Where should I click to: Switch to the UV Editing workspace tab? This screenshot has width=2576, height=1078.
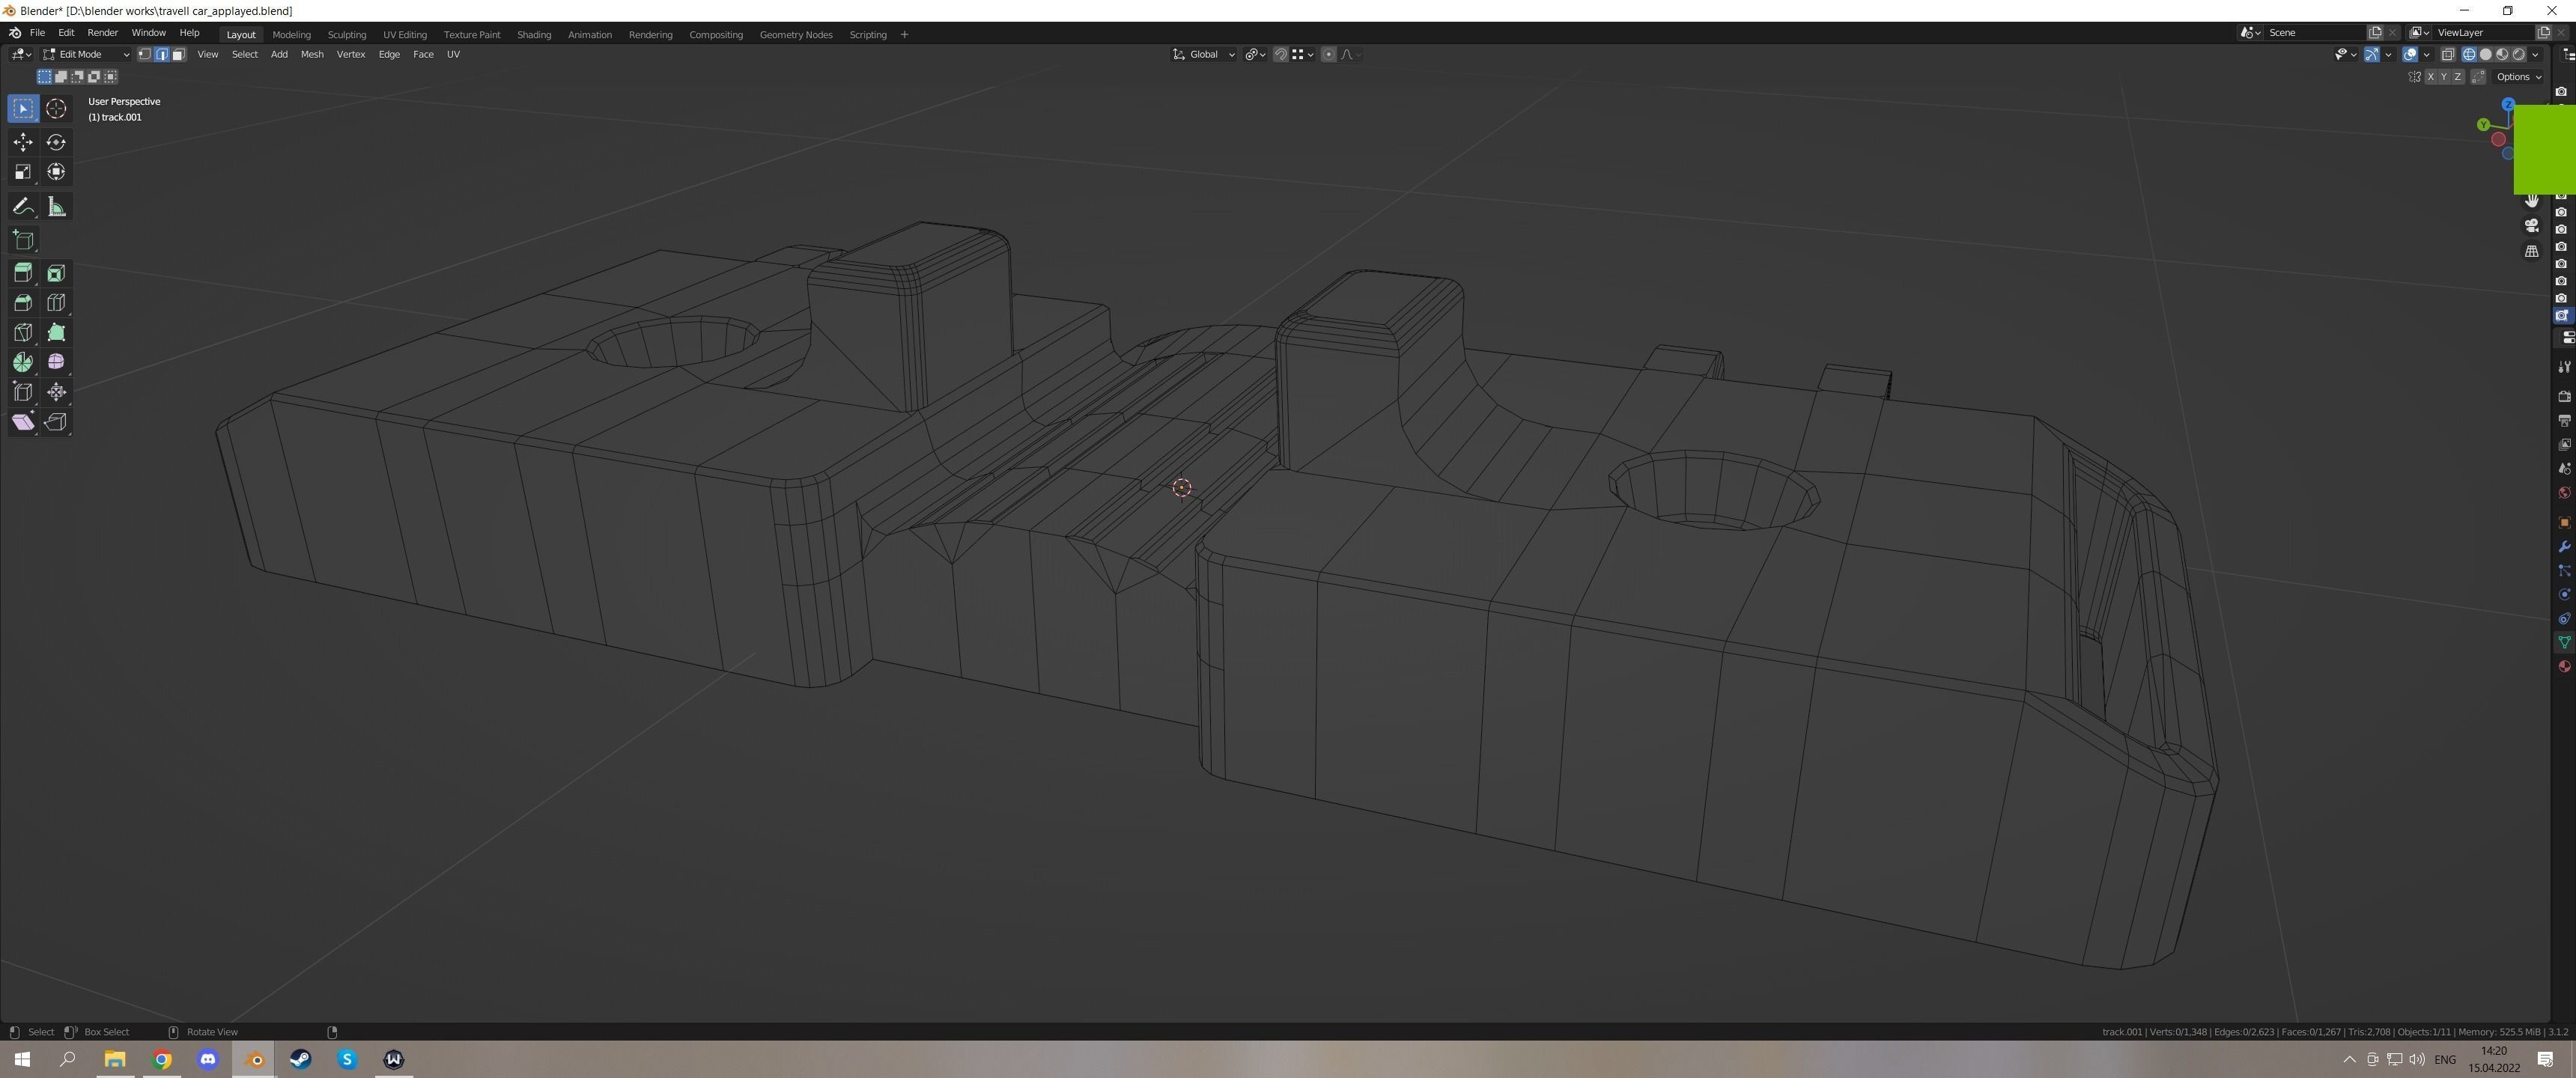coord(404,35)
